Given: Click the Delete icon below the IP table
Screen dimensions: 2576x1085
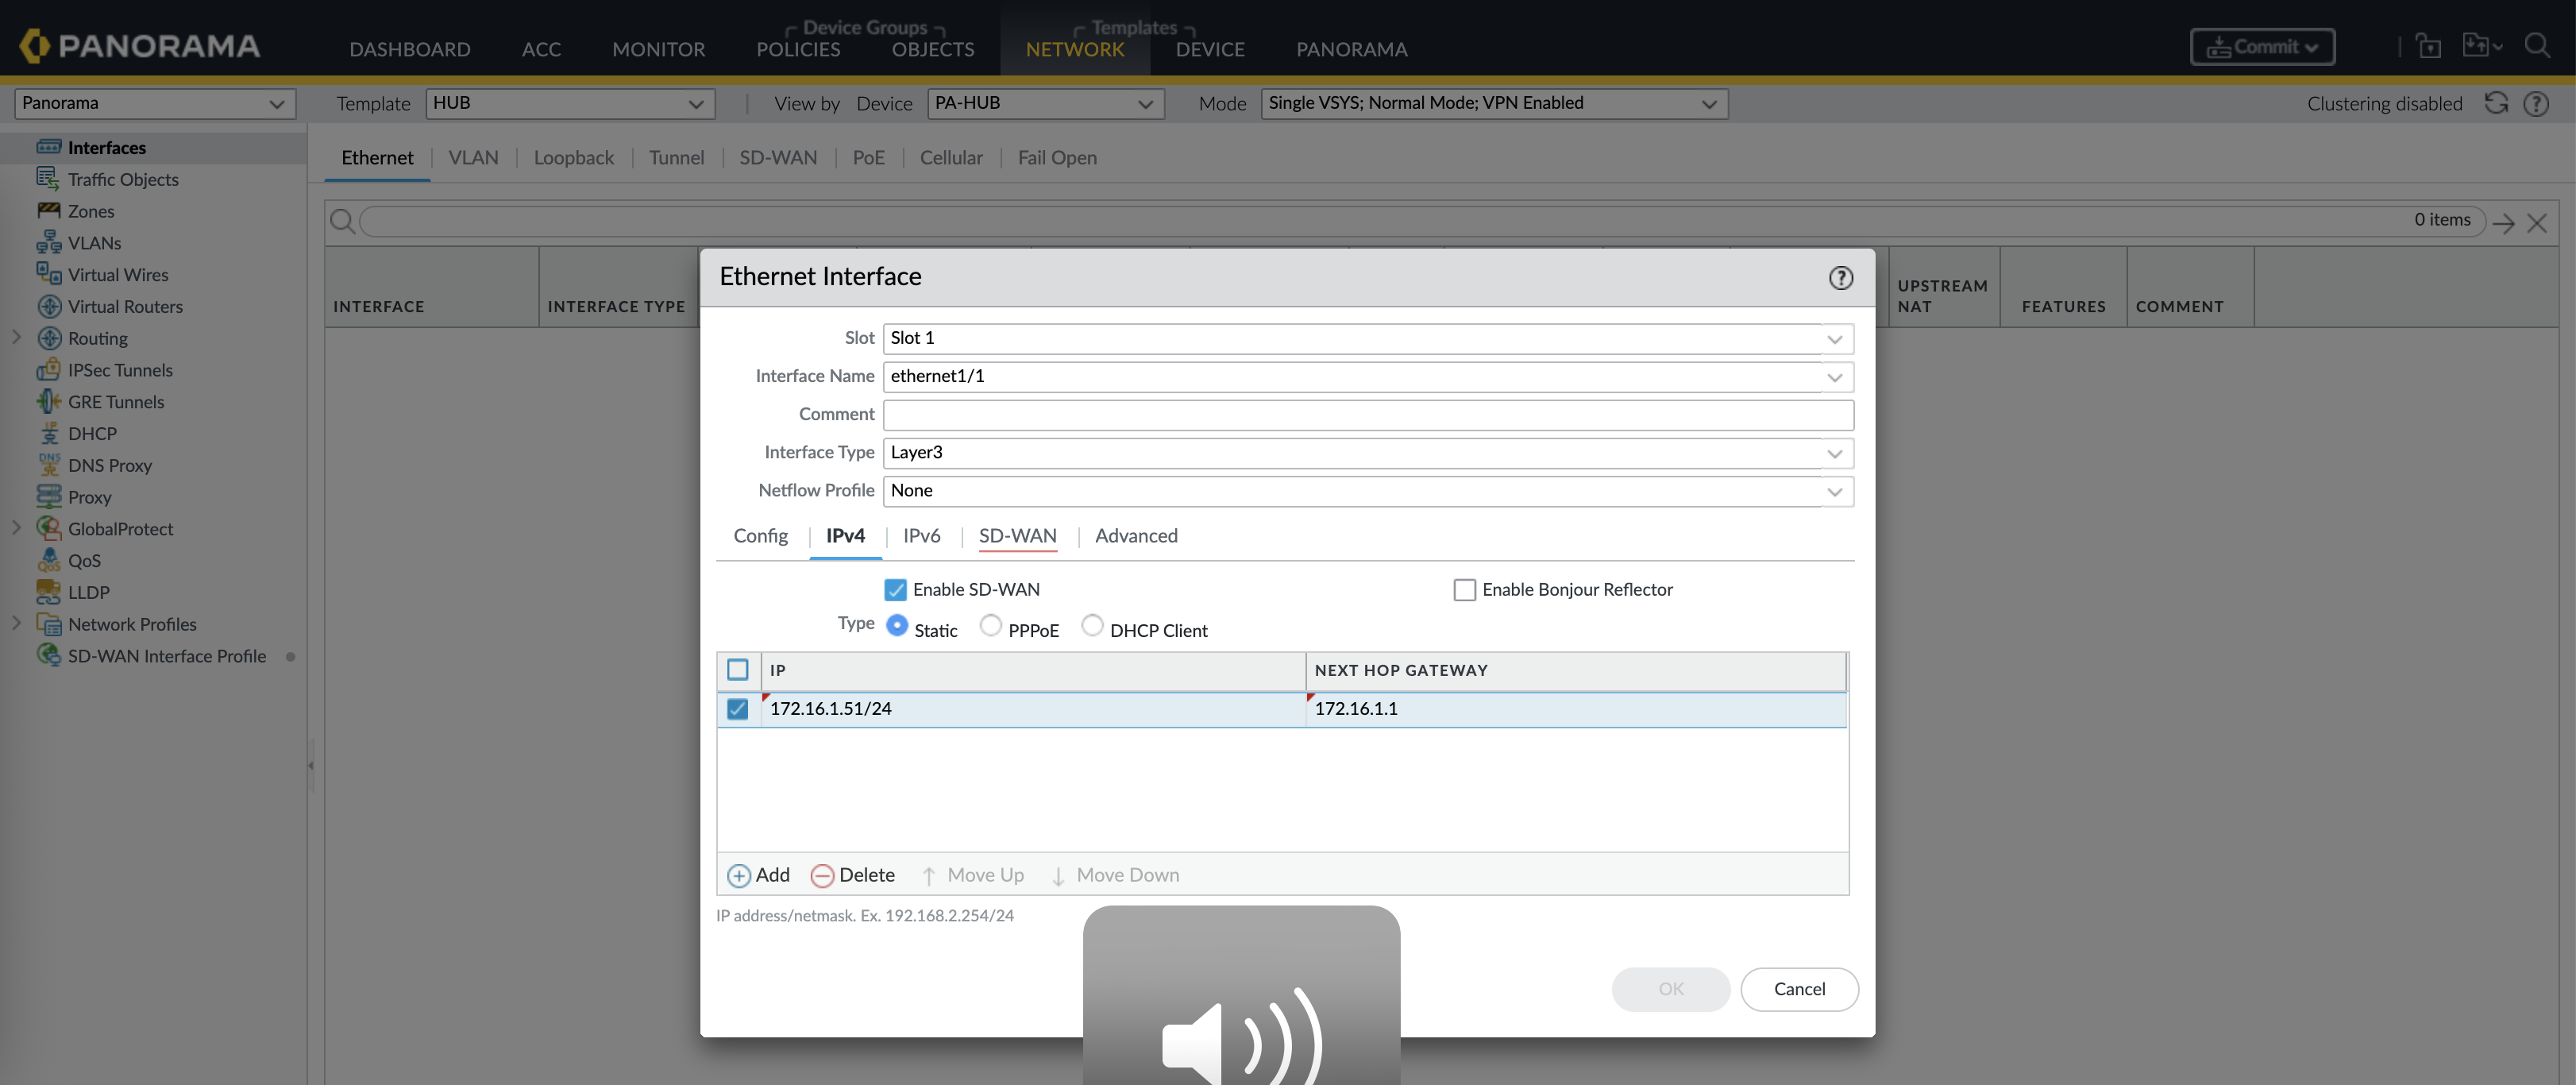Looking at the screenshot, I should pos(822,876).
